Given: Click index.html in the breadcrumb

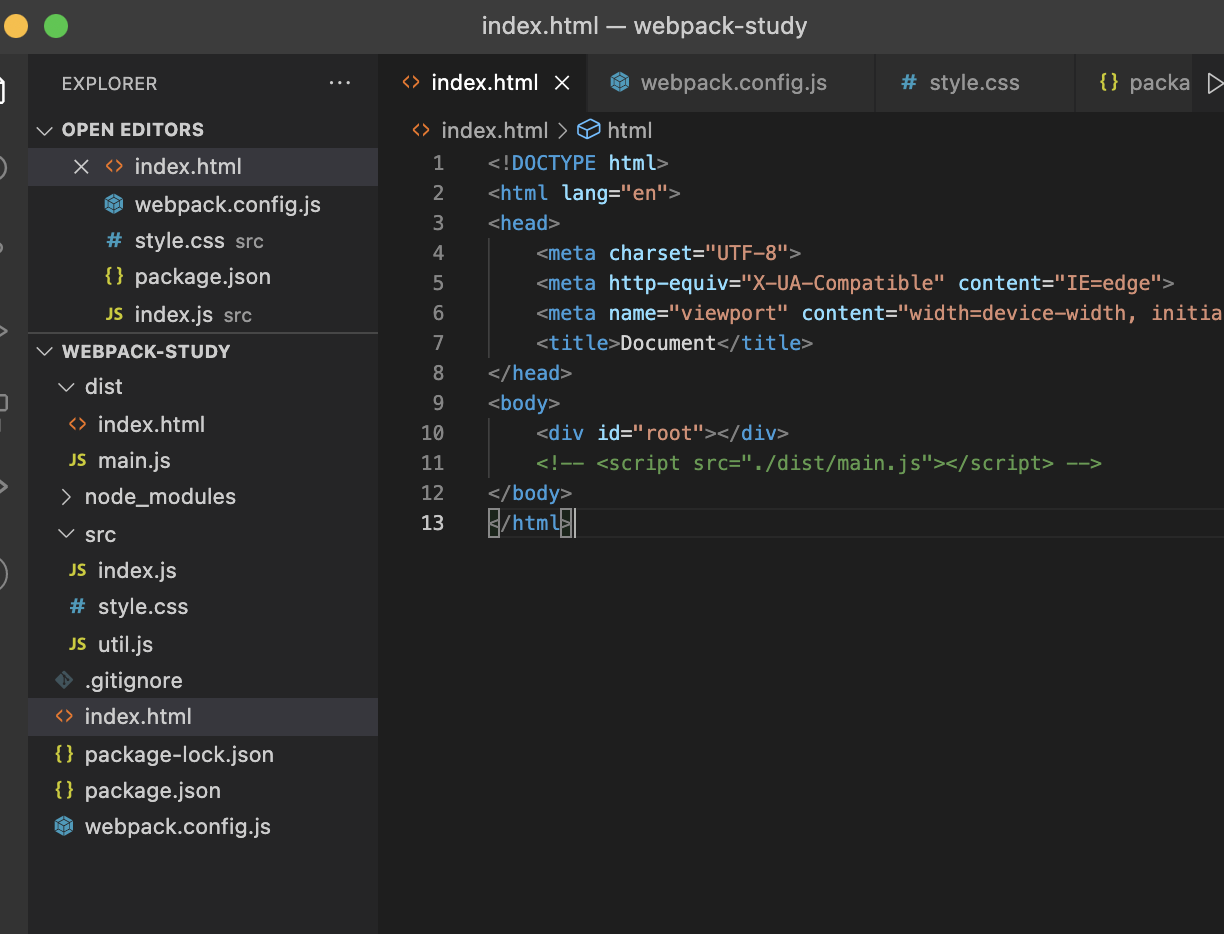Looking at the screenshot, I should pyautogui.click(x=494, y=130).
